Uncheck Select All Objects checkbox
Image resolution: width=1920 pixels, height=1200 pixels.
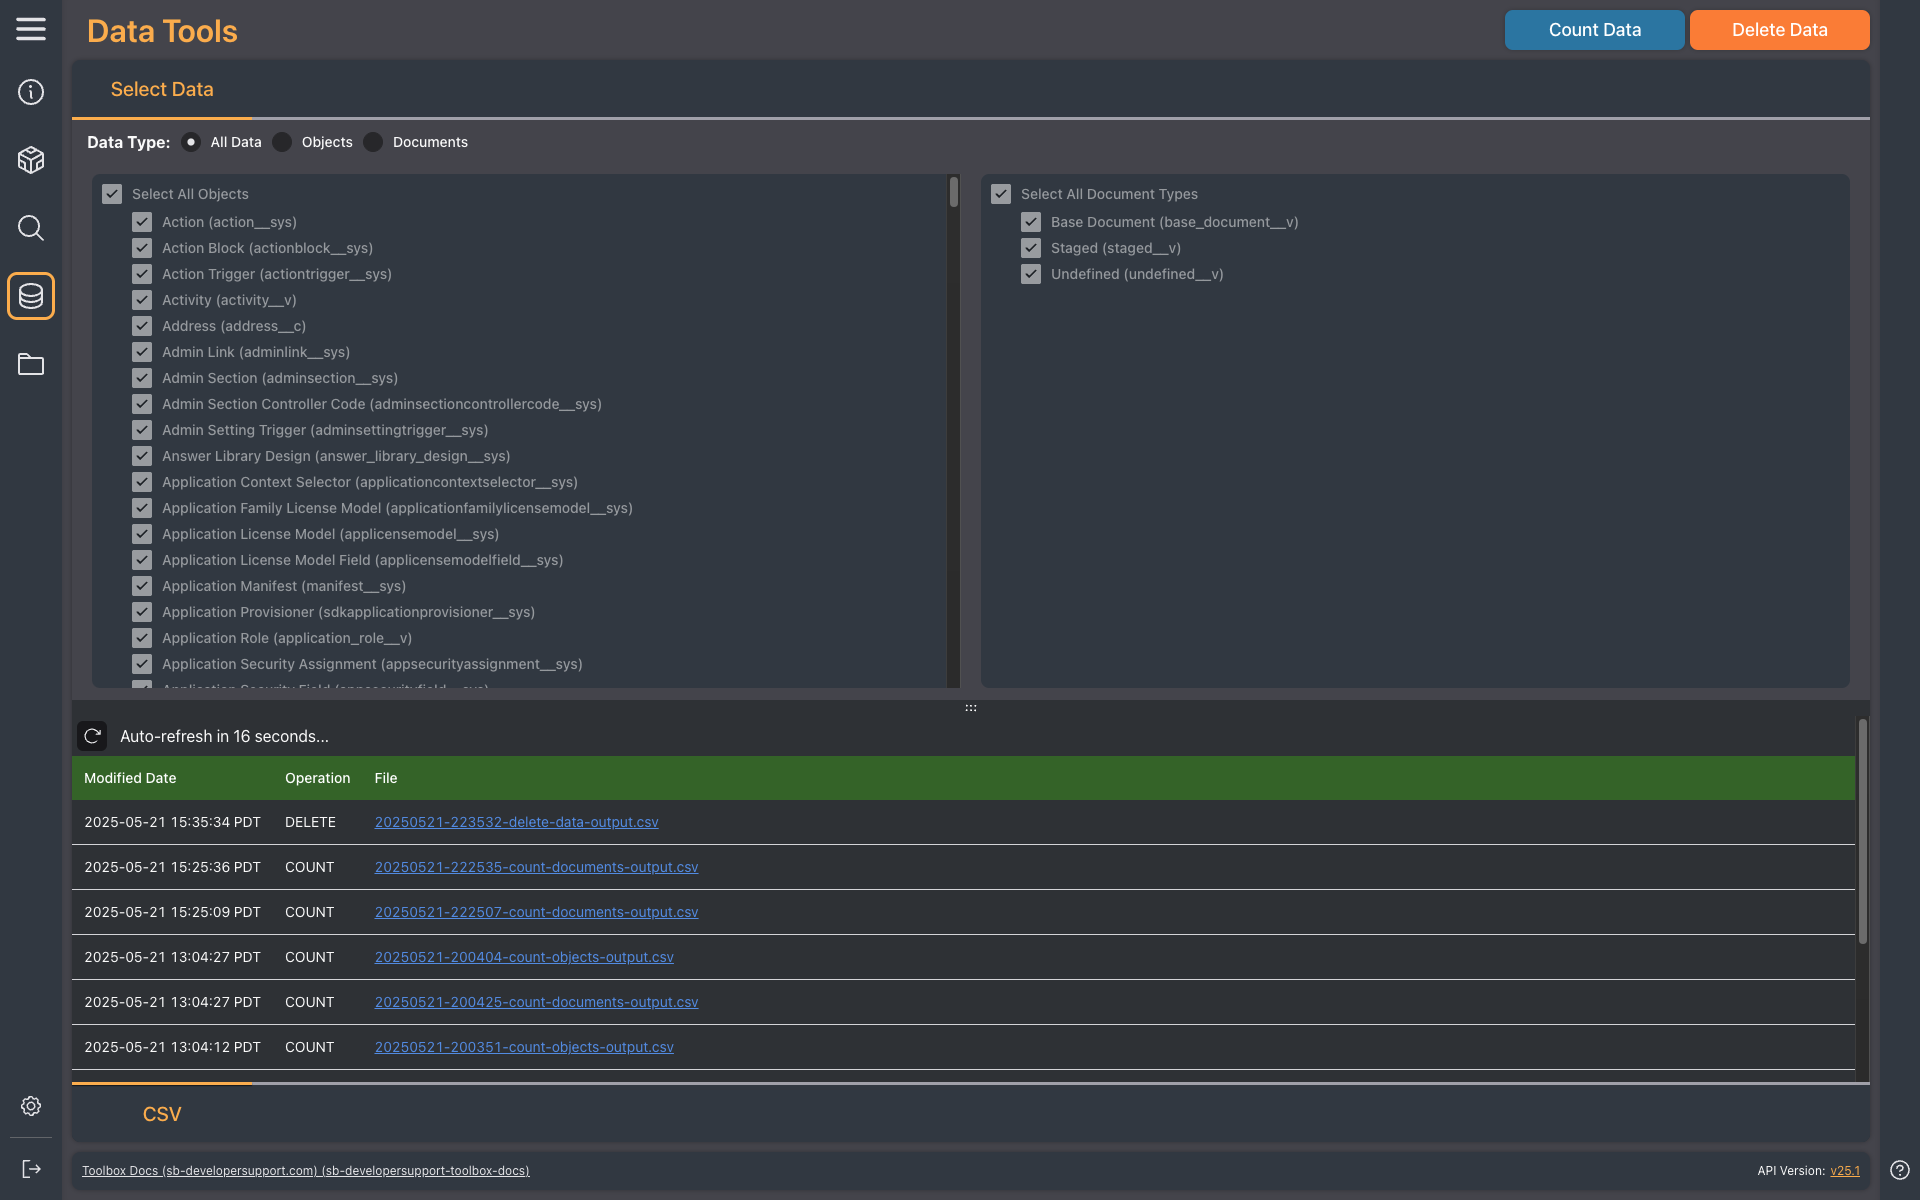pyautogui.click(x=112, y=194)
